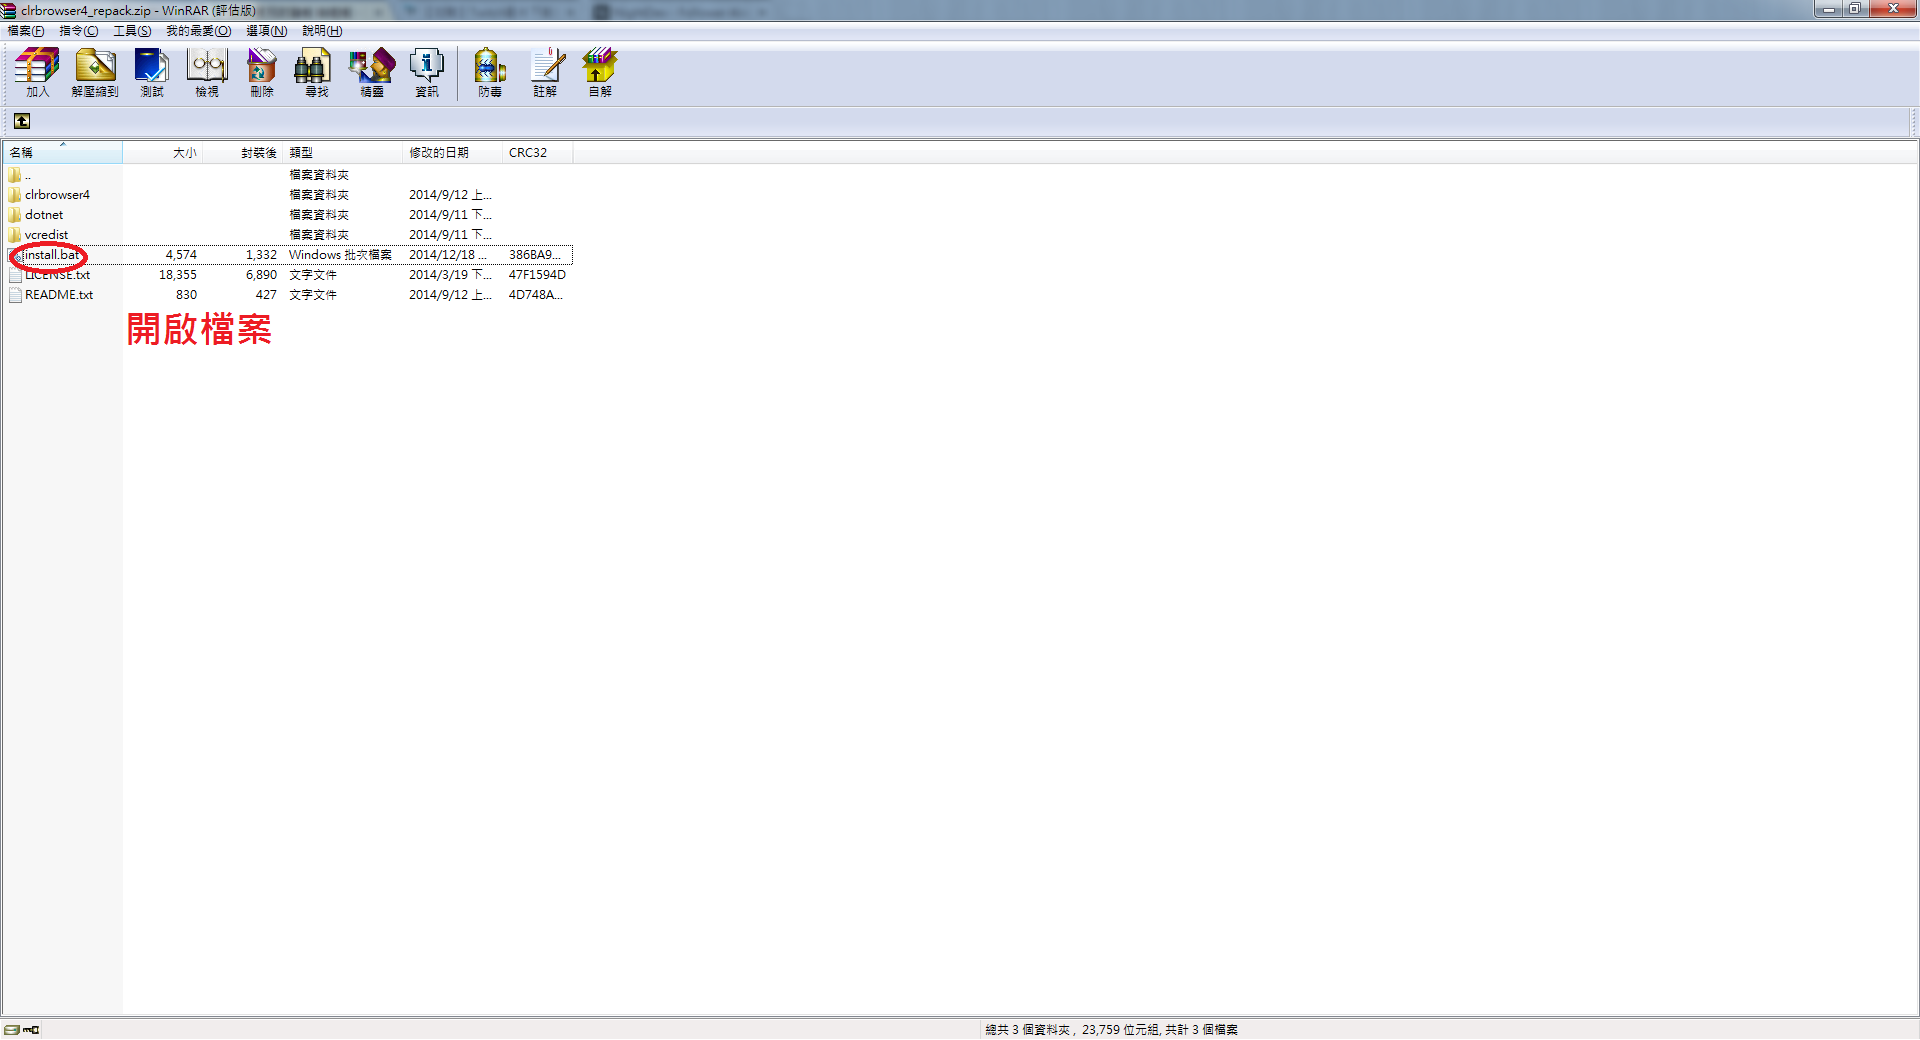The image size is (1920, 1040).
Task: Sort by the 類型 column header
Action: 343,153
